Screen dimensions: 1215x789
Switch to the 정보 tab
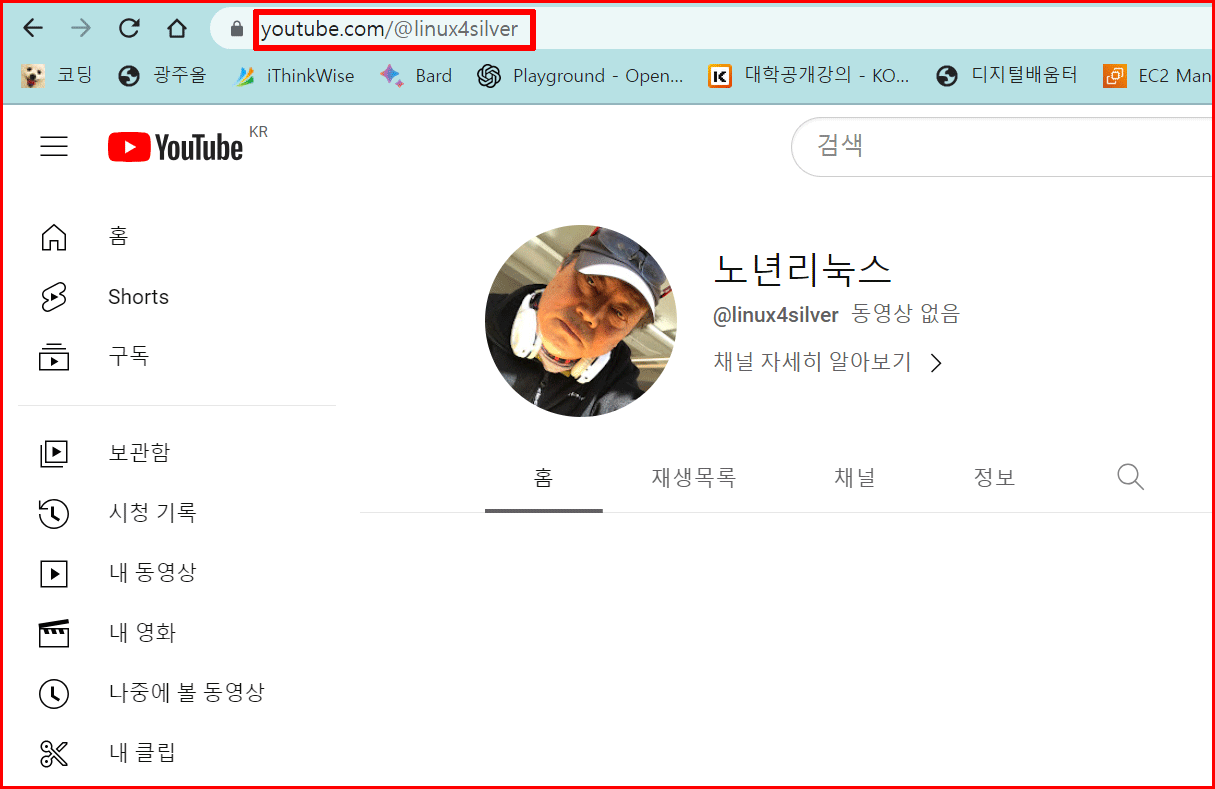tap(995, 479)
